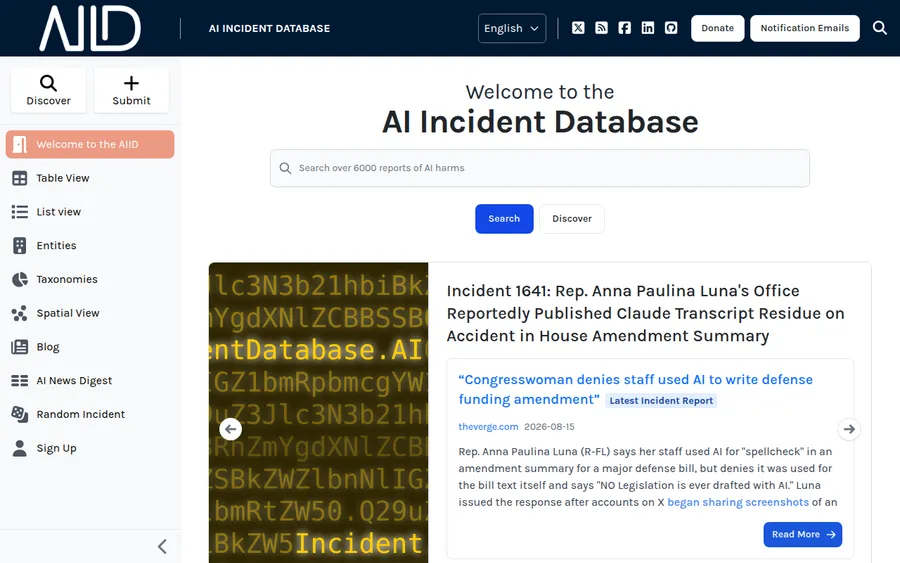Open the Entities menu item

90,246
